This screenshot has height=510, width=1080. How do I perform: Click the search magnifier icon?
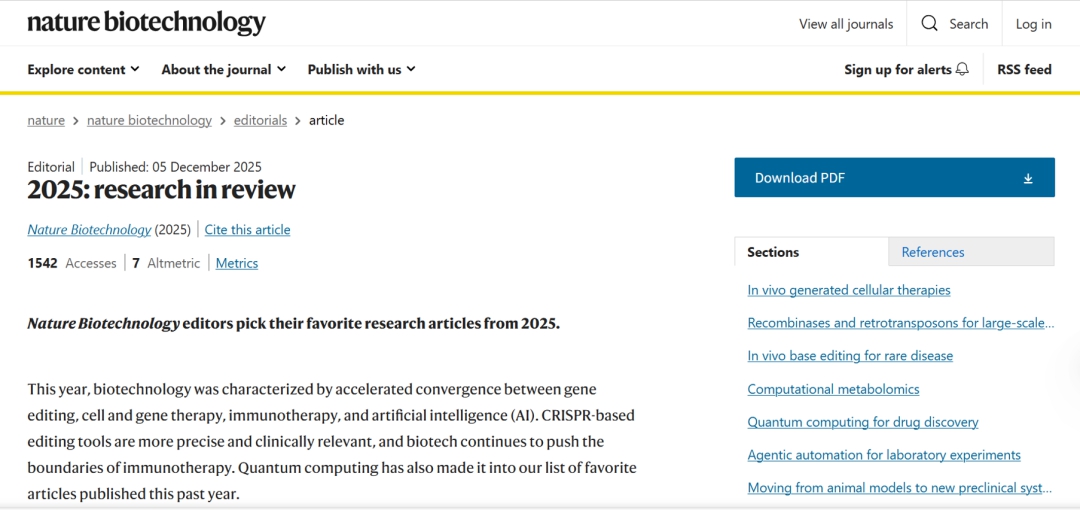(x=930, y=24)
